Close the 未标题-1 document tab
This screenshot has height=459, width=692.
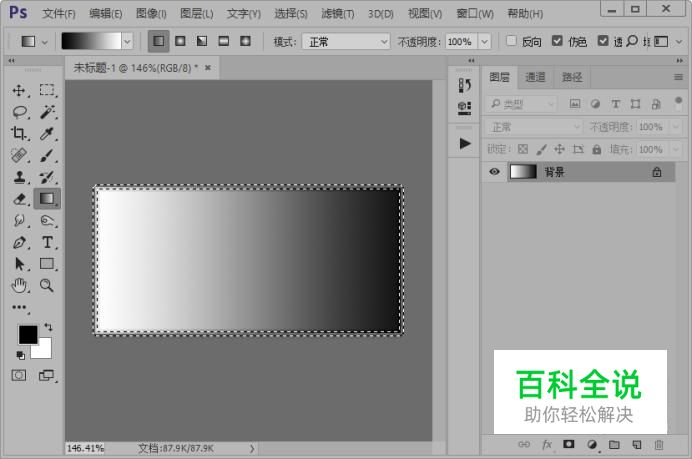(x=208, y=68)
